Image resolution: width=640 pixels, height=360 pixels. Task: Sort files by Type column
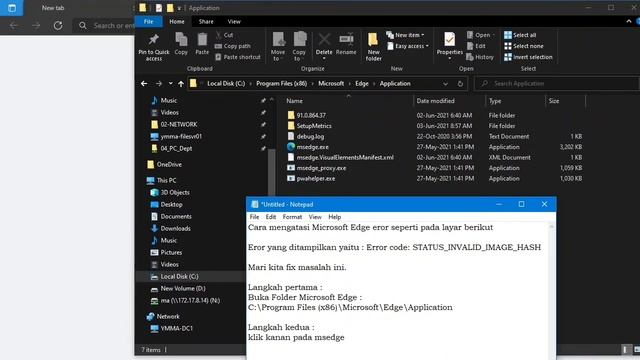[x=515, y=101]
